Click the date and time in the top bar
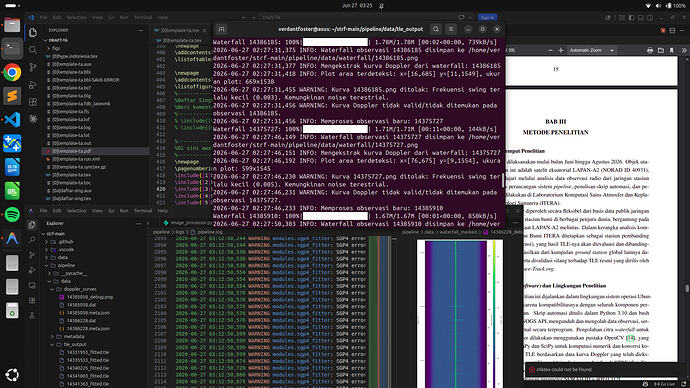 tap(357, 6)
